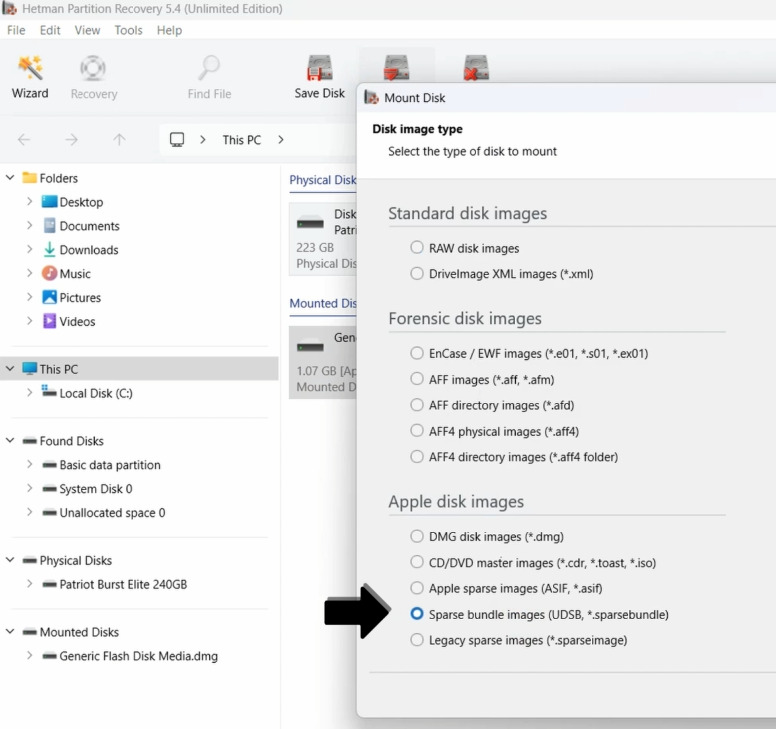Select the Documents folder icon

[x=49, y=226]
